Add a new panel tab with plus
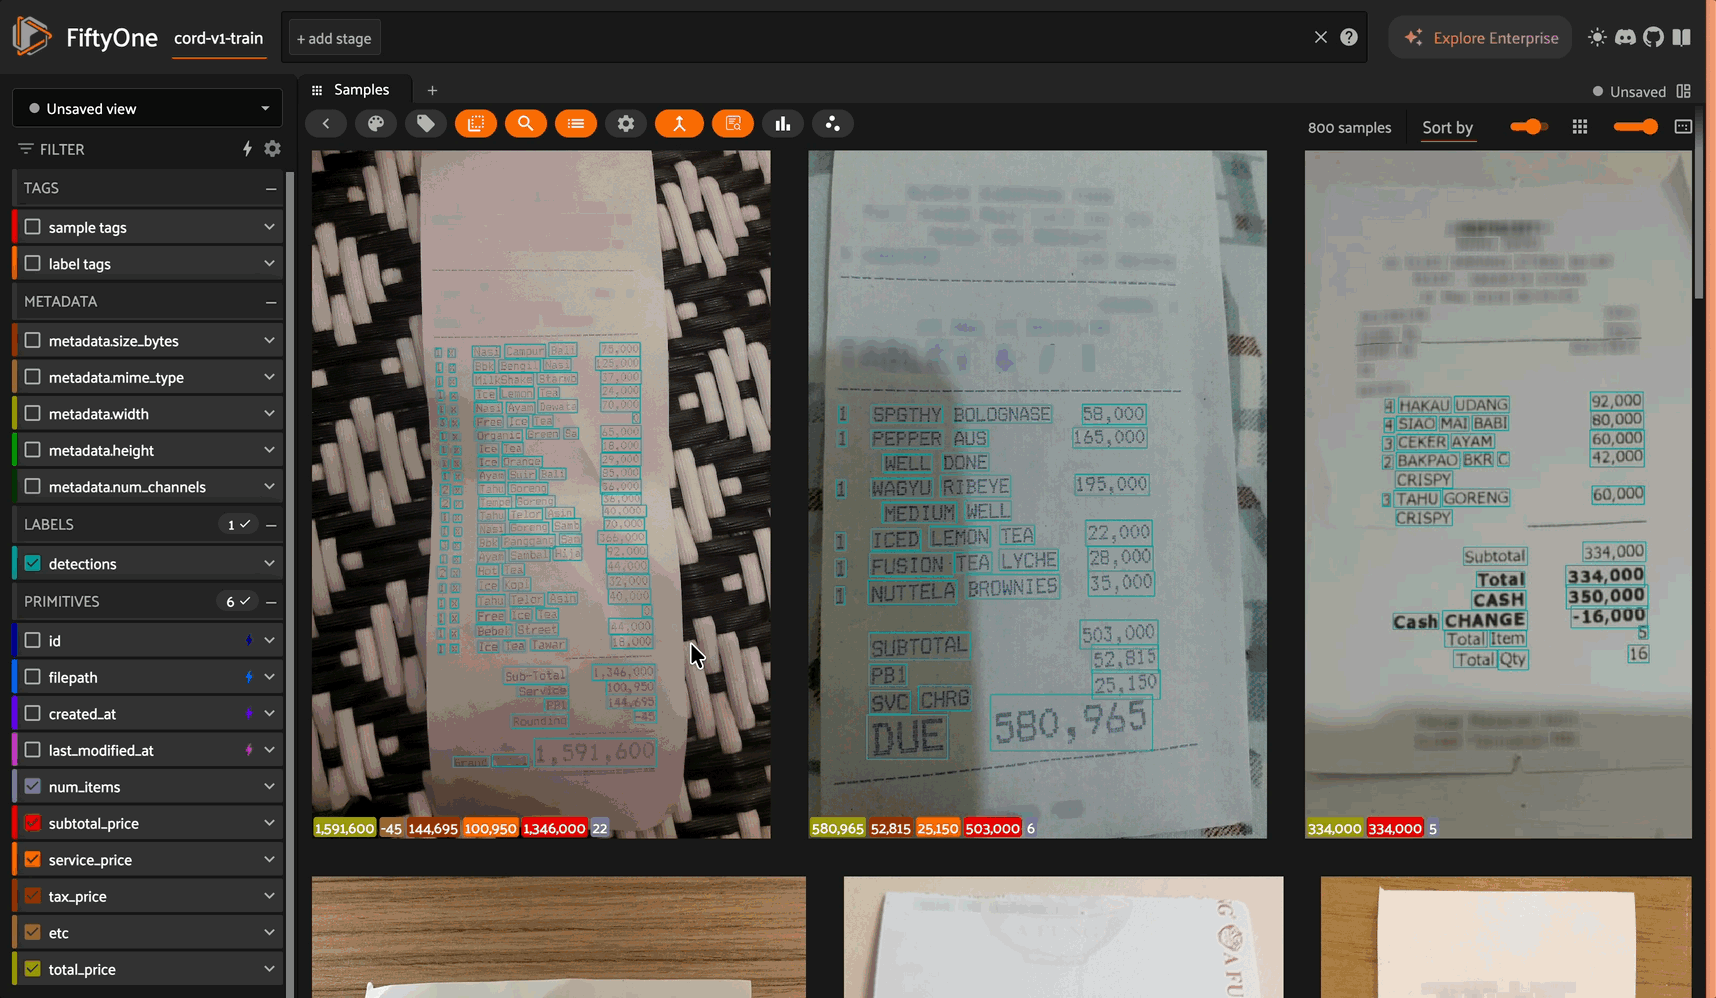The width and height of the screenshot is (1716, 998). click(432, 90)
